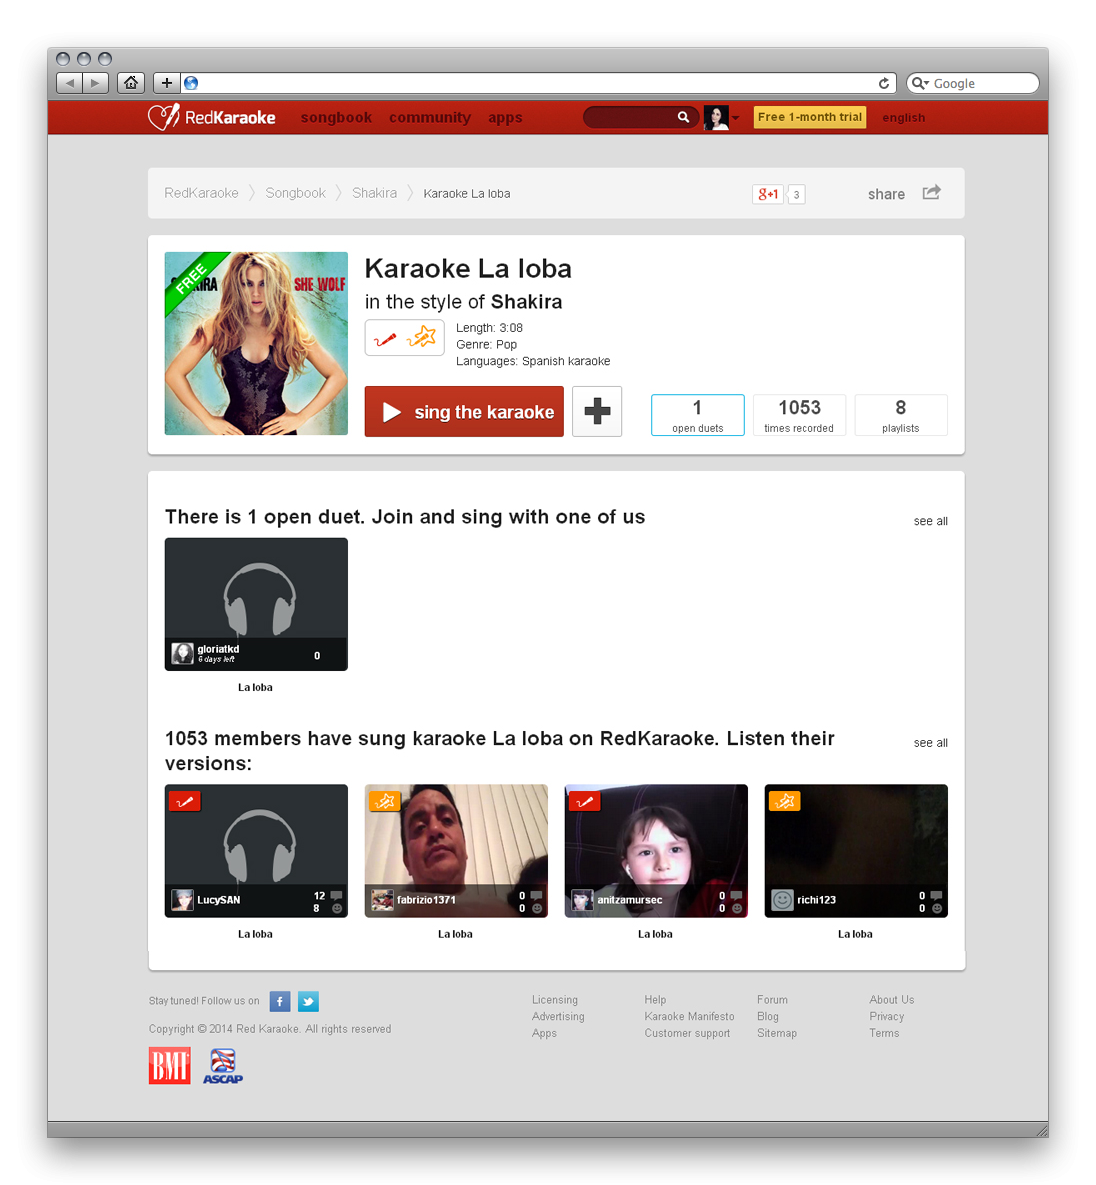This screenshot has height=1185, width=1096.
Task: Click the red microphone mode icon
Action: [x=385, y=339]
